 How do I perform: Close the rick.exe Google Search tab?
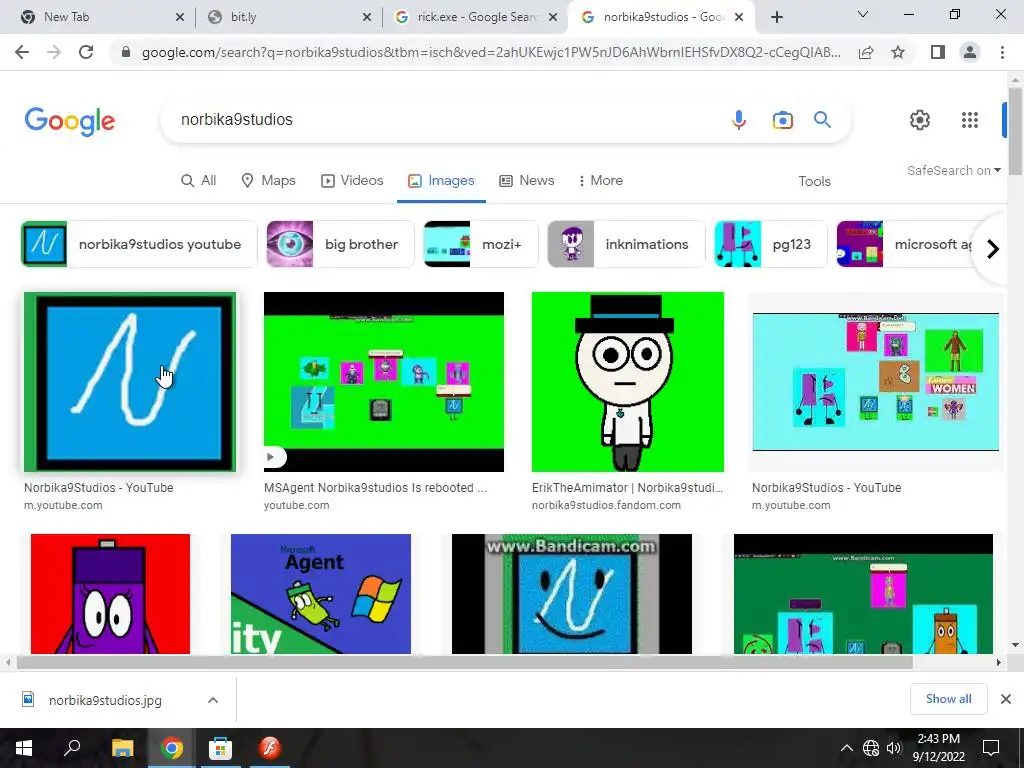553,17
